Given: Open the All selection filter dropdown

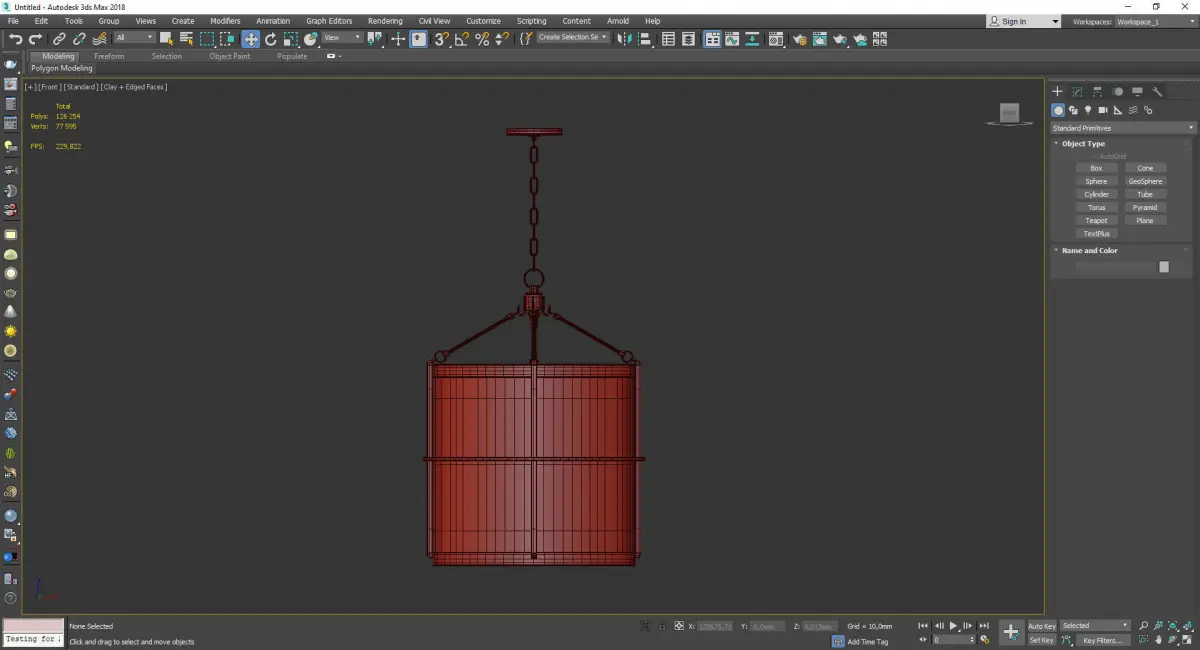Looking at the screenshot, I should coord(134,38).
